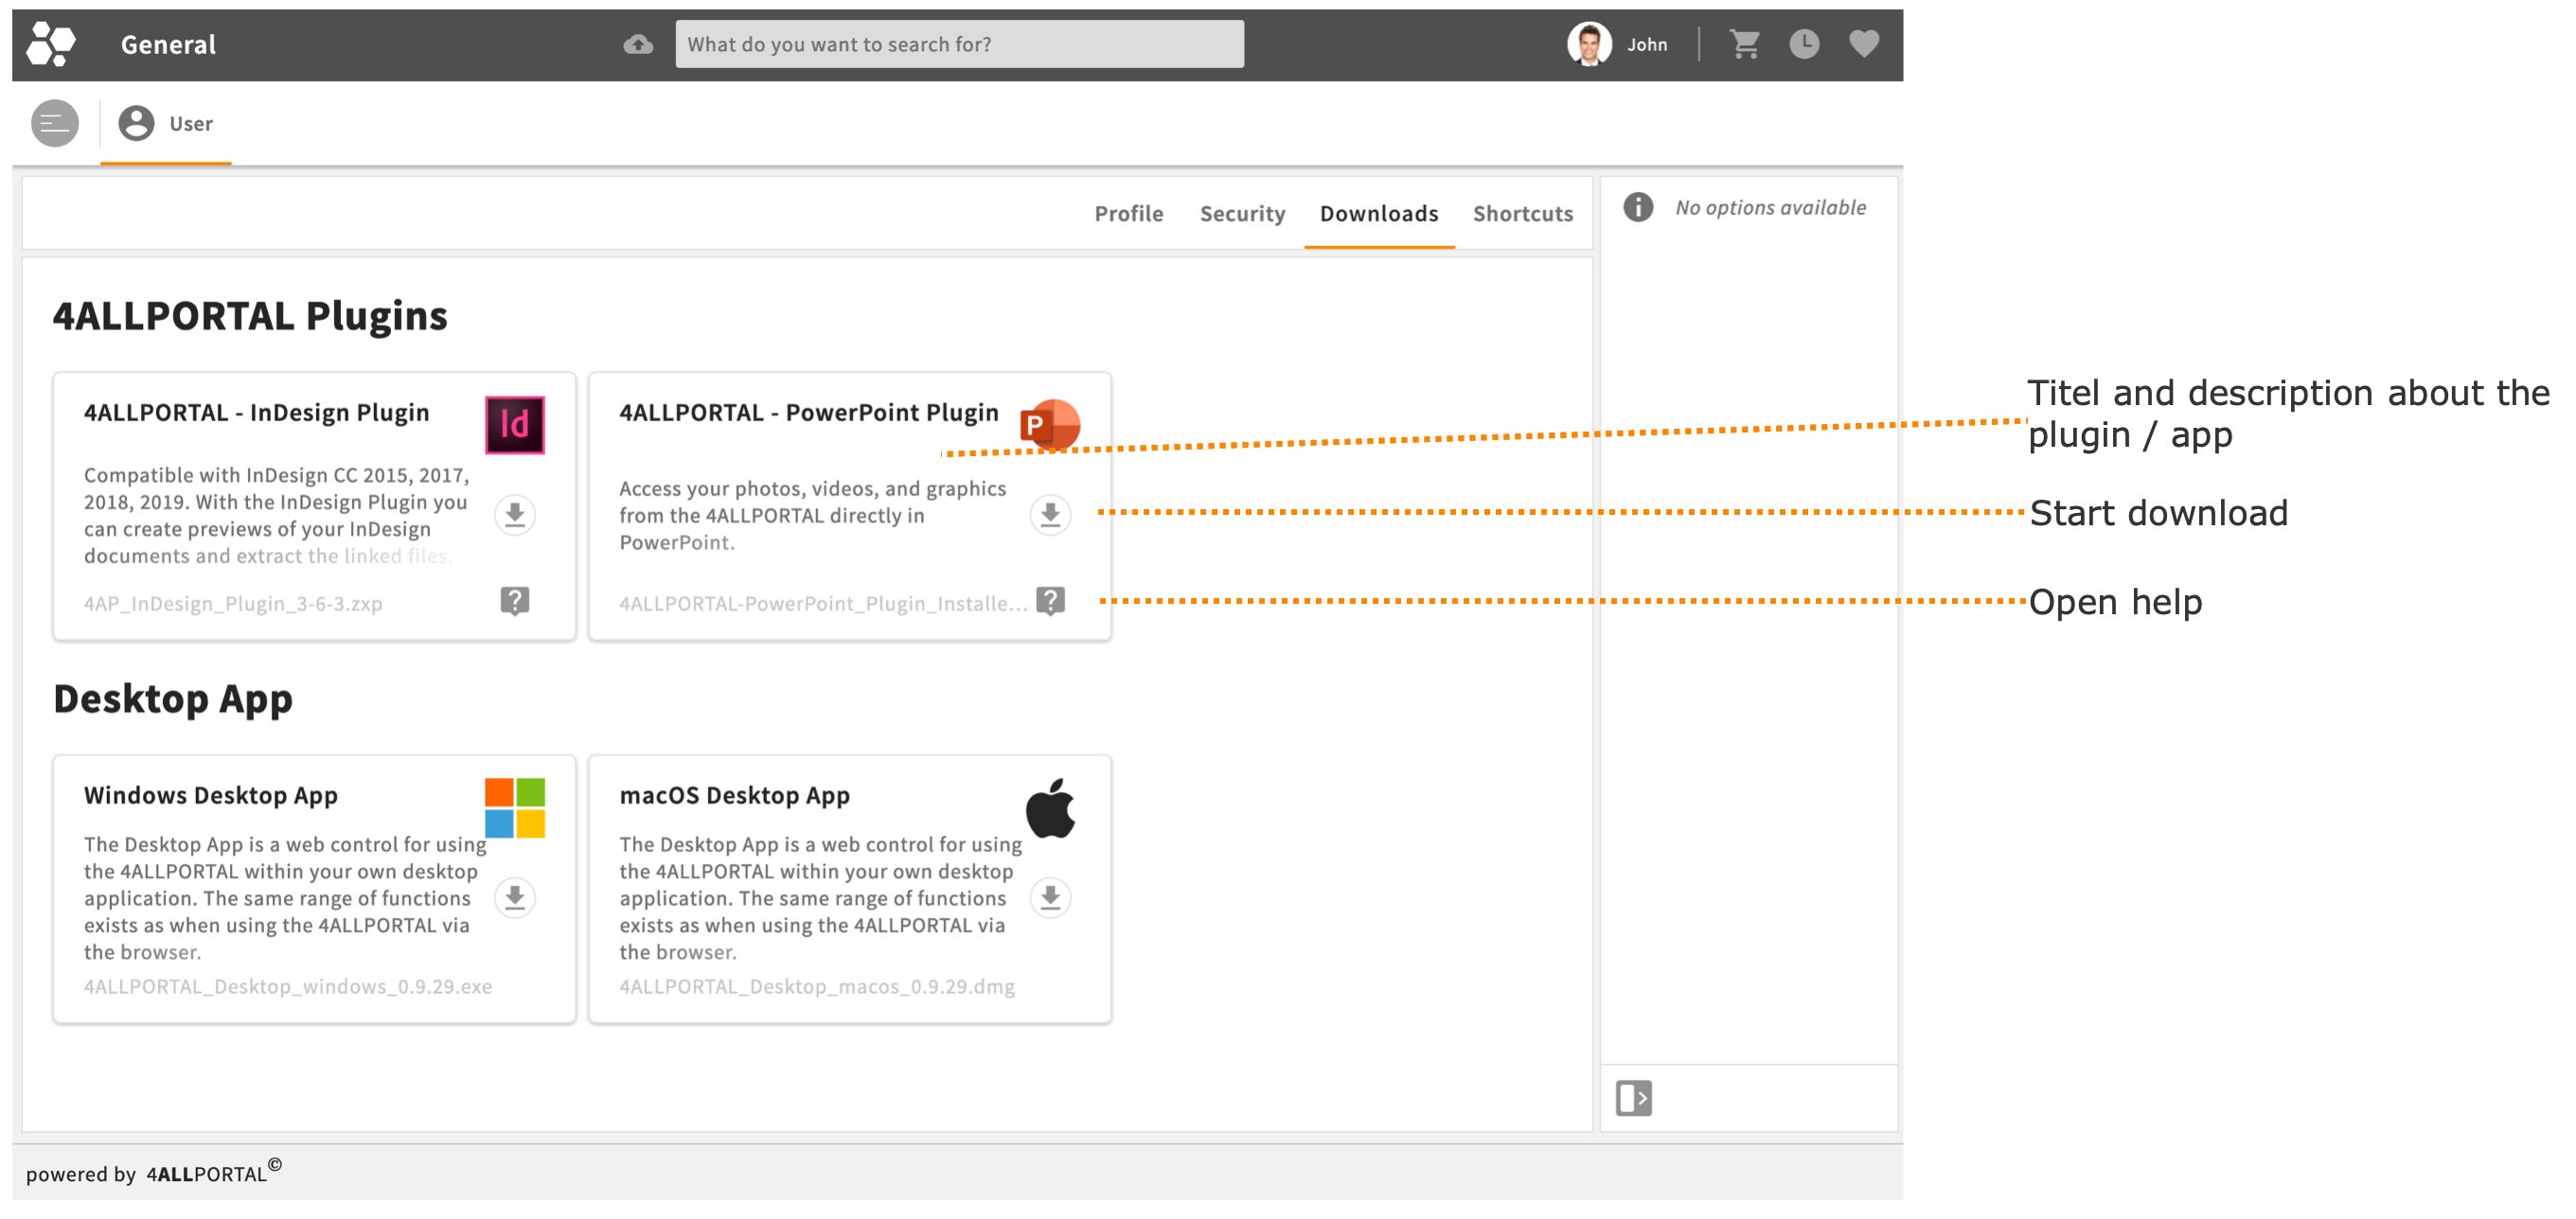Click the Windows Desktop App title
Screen dimensions: 2576x1219
[211, 796]
